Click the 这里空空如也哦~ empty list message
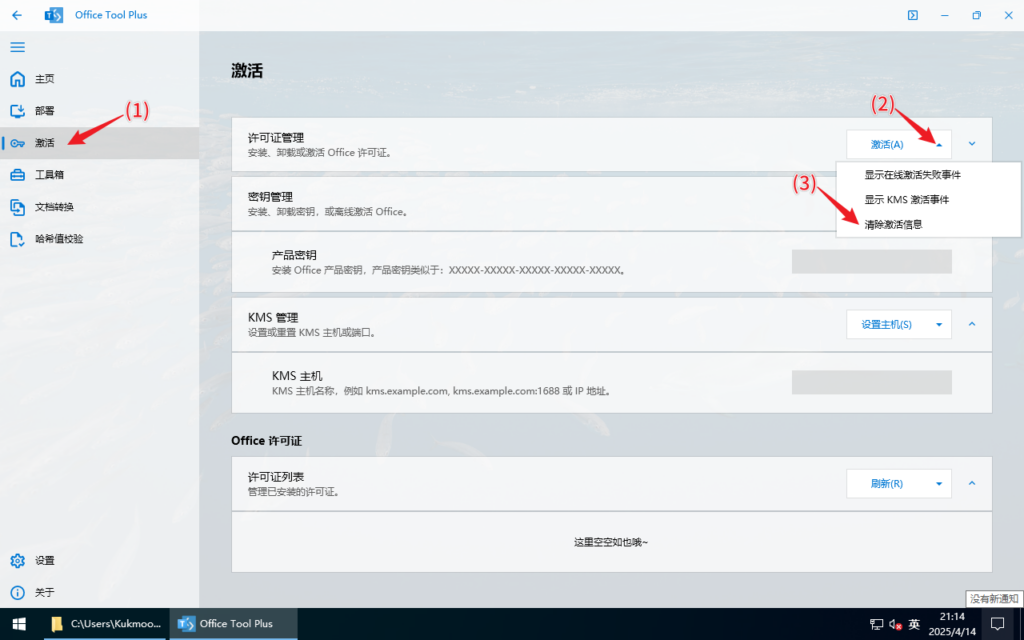Viewport: 1024px width, 640px height. 611,542
